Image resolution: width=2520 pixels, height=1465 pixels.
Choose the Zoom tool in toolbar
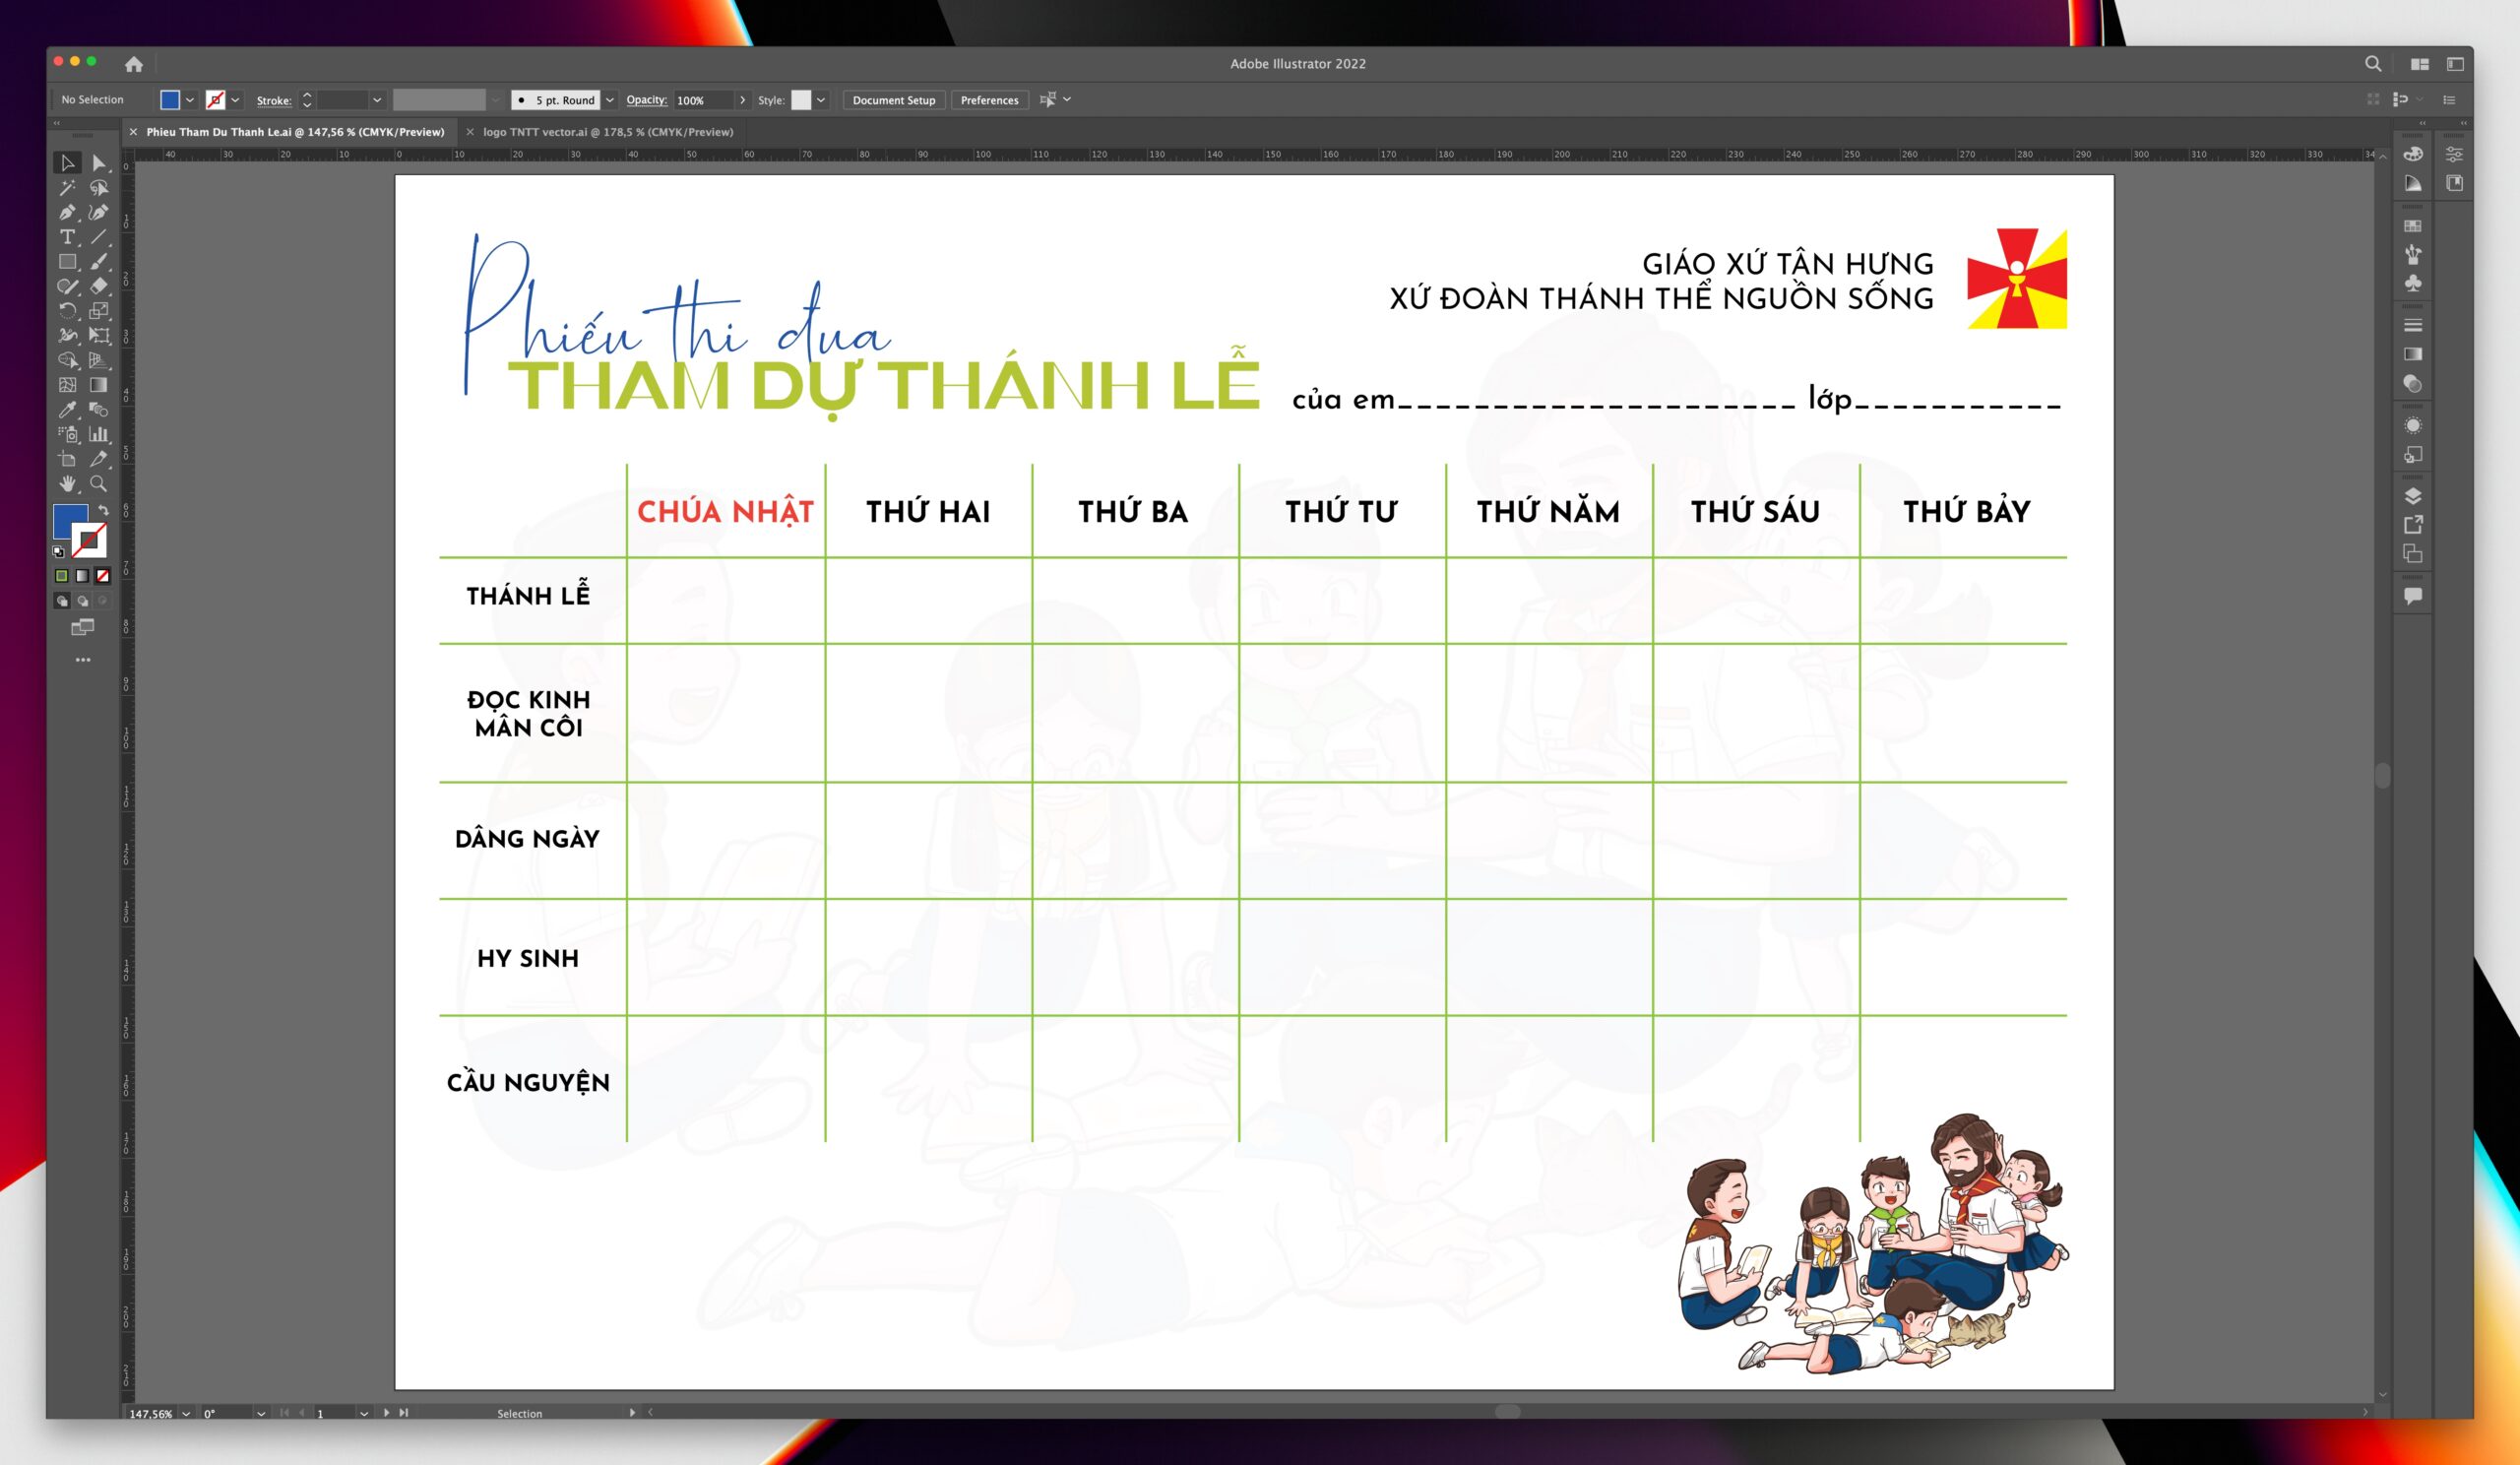[x=98, y=483]
